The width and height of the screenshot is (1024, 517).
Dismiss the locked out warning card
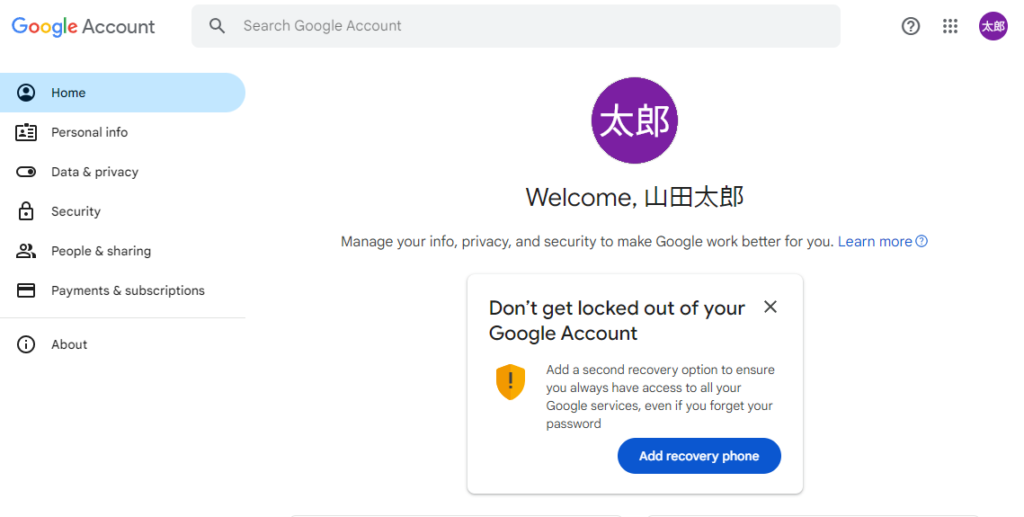770,307
